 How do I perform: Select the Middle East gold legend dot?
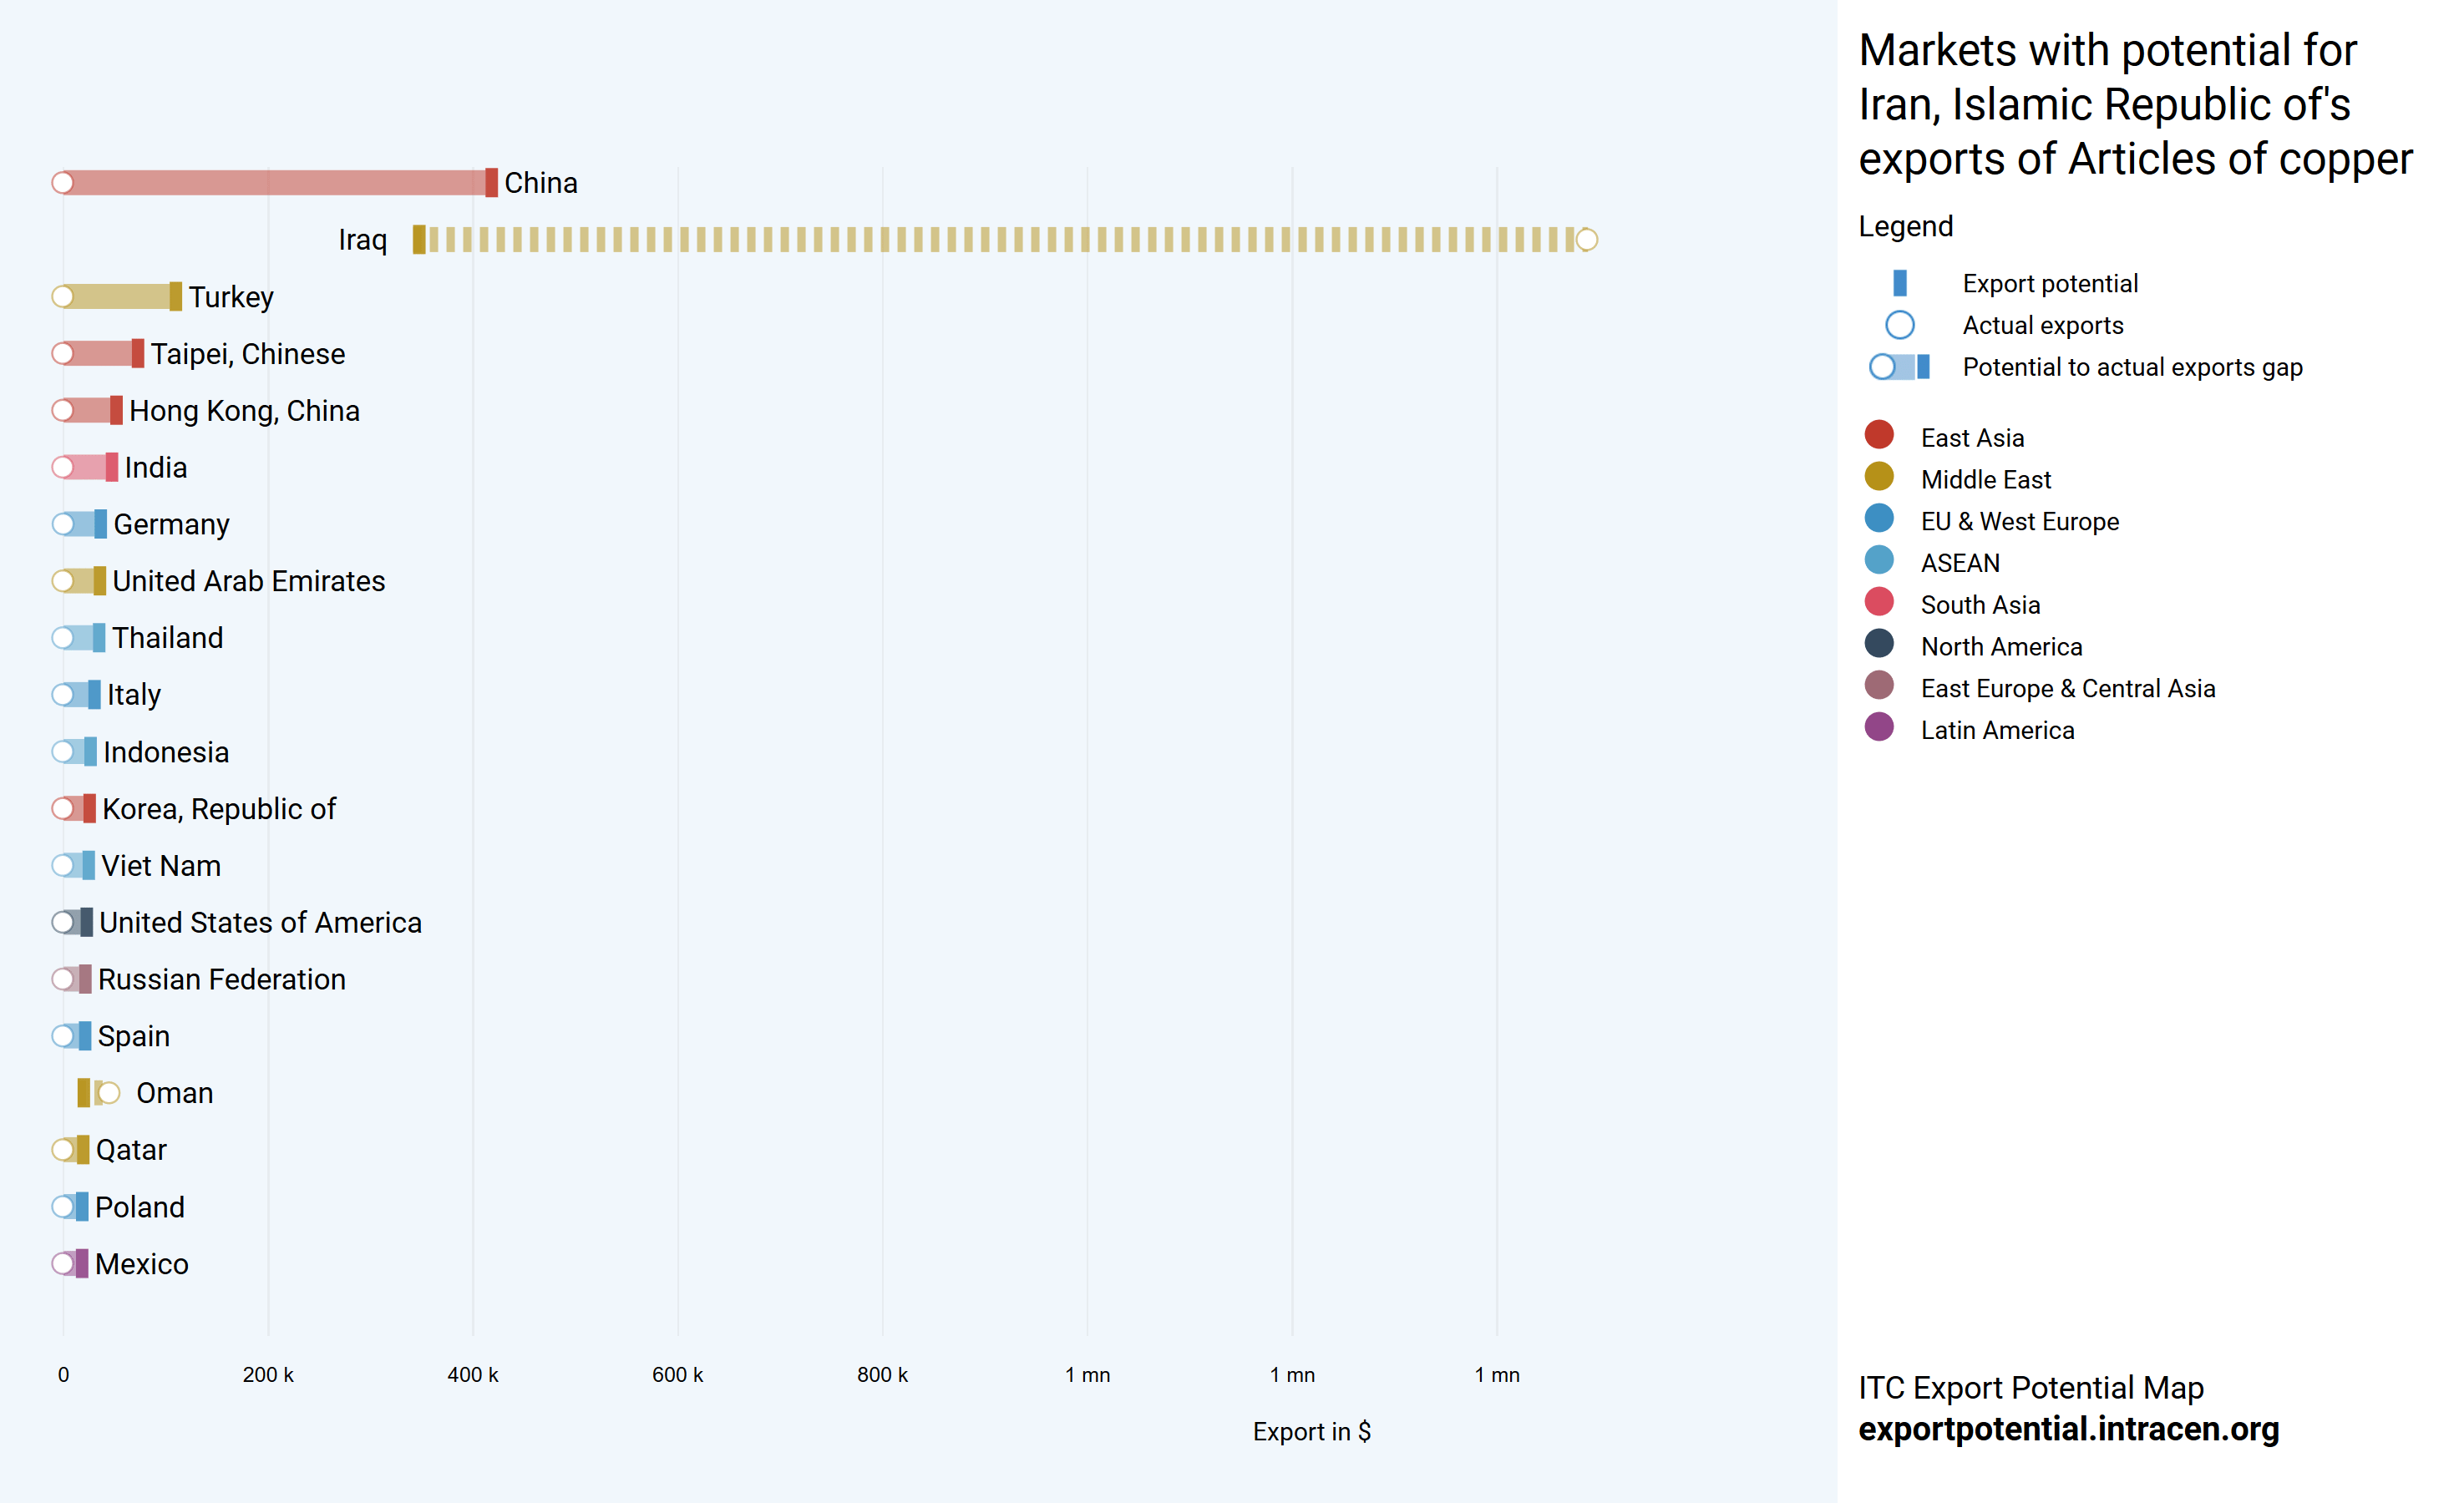(1879, 477)
